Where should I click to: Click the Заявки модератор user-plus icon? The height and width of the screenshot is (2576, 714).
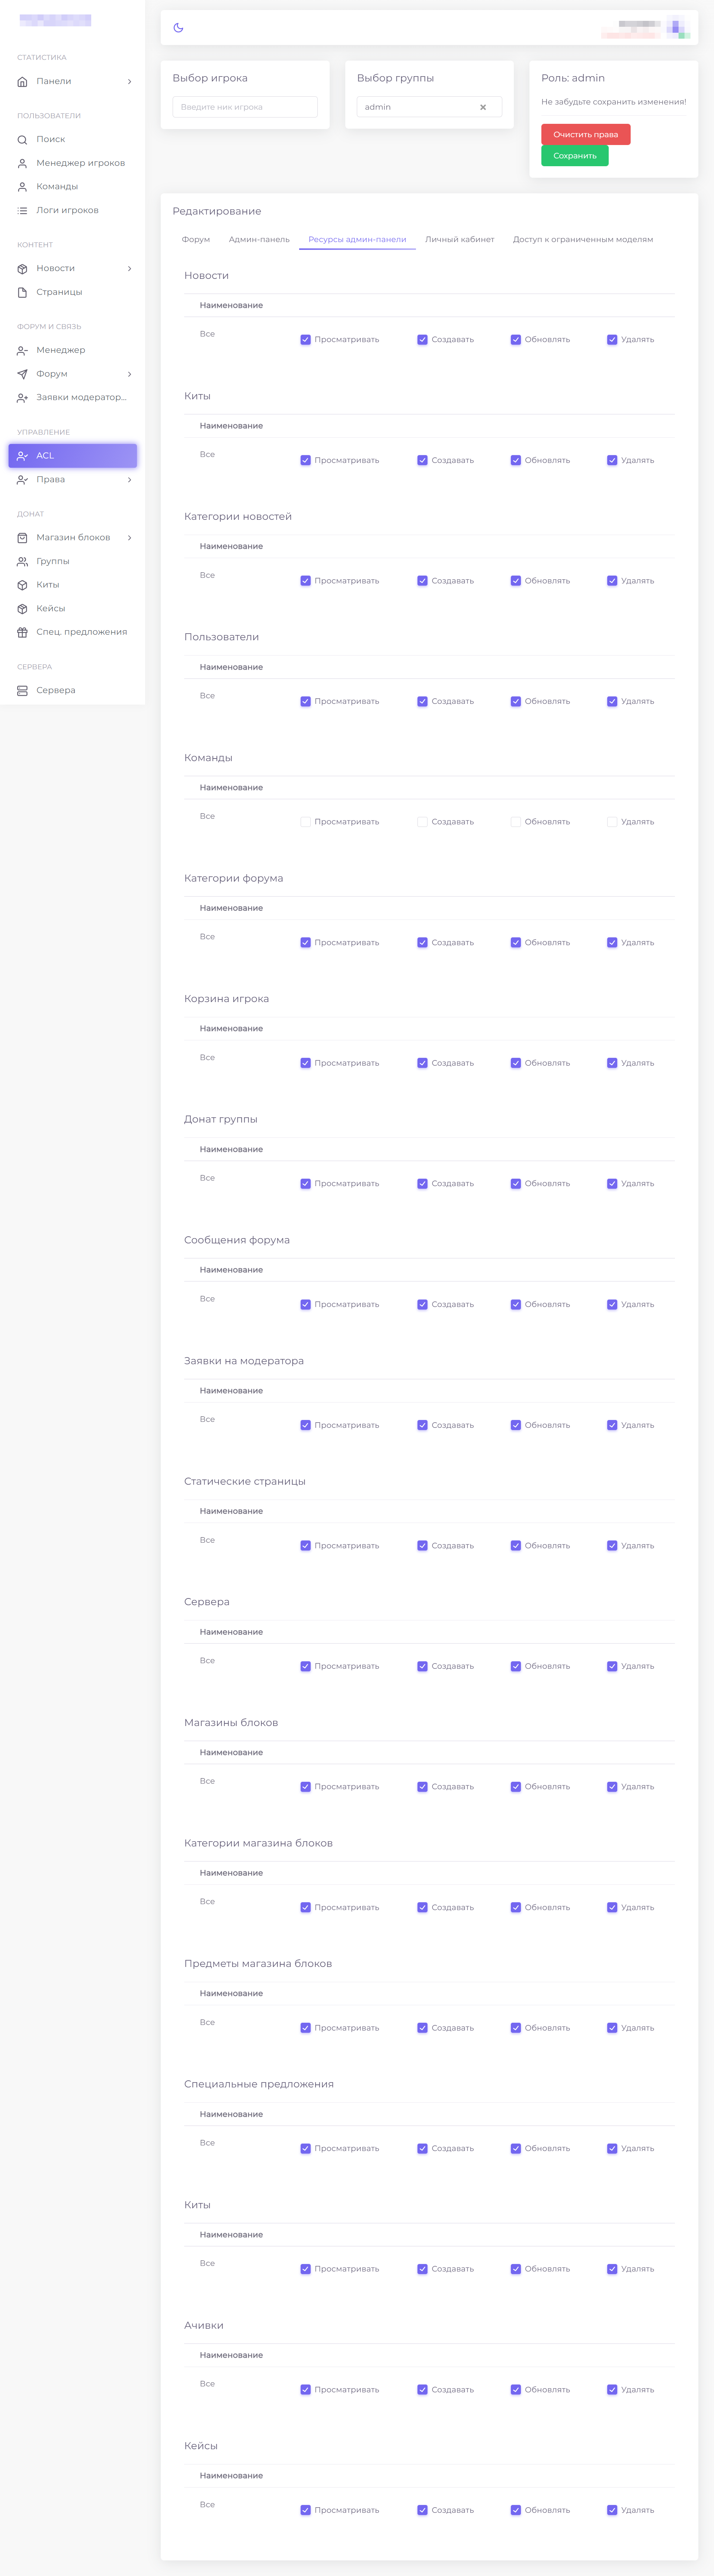[x=22, y=398]
